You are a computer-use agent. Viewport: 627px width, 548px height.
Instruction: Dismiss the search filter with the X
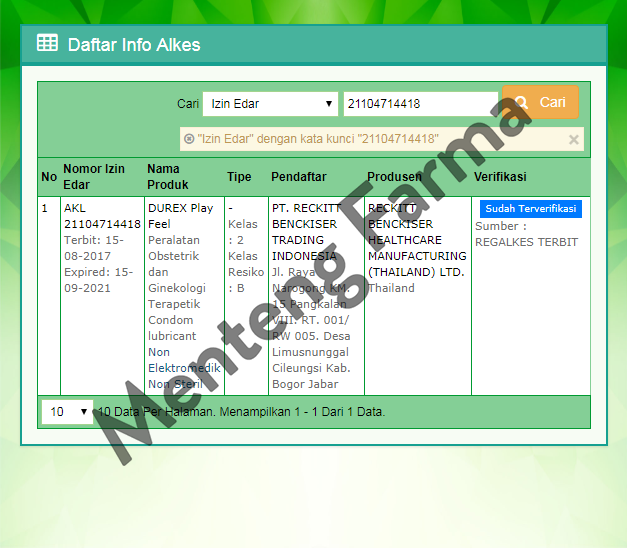[x=574, y=140]
